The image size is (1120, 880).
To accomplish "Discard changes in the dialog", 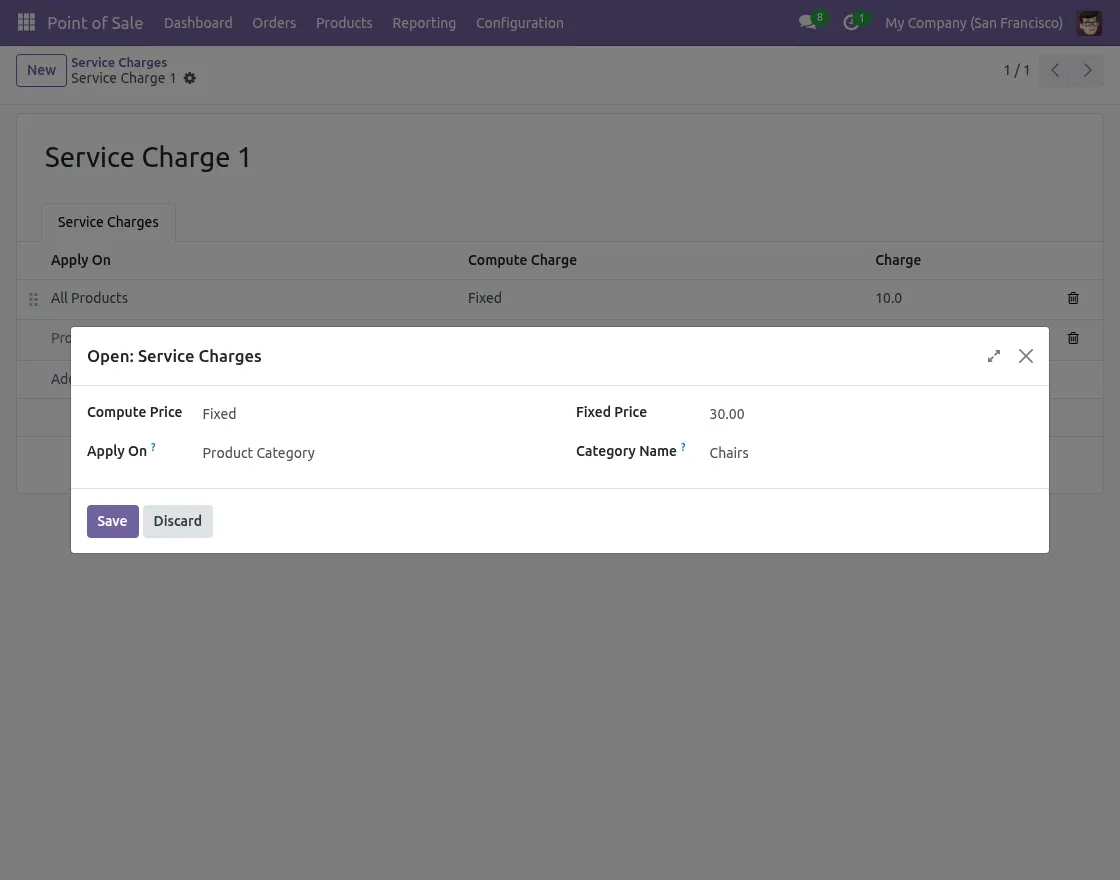I will (x=177, y=521).
